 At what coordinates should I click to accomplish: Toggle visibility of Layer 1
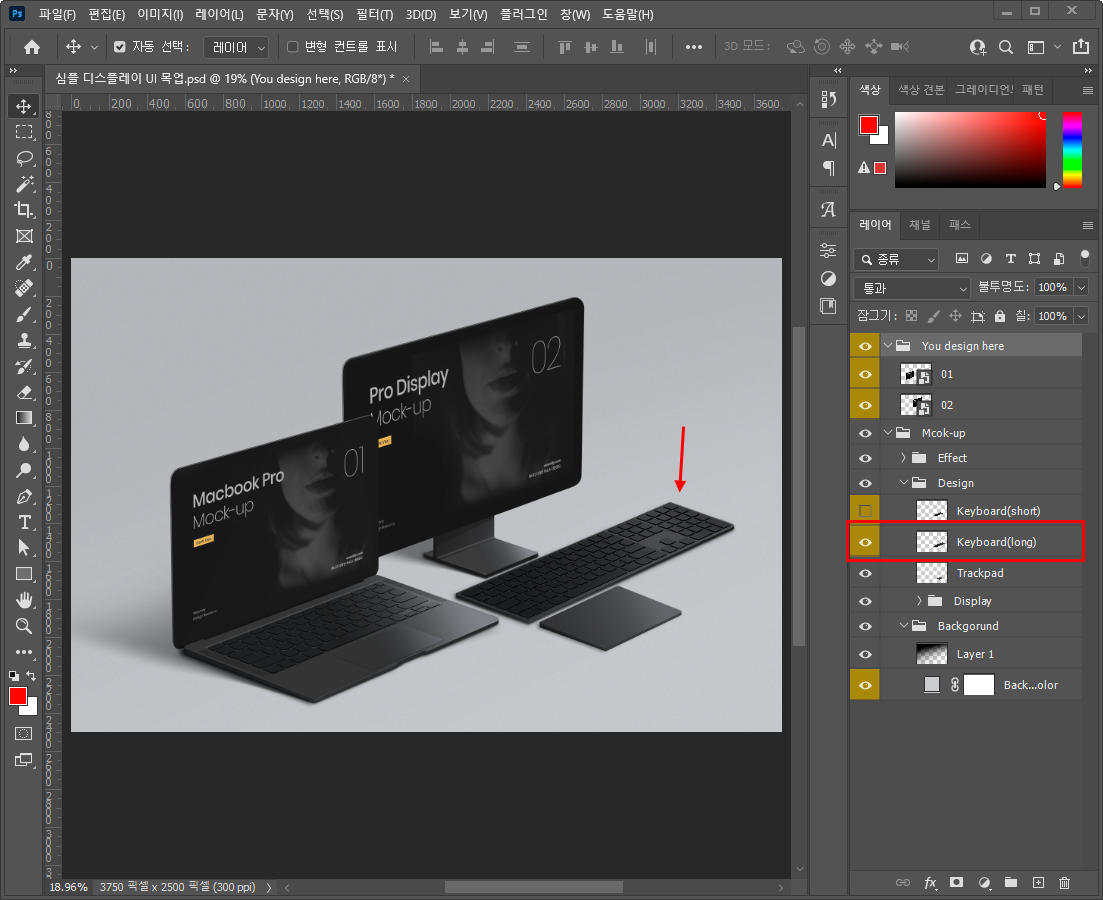(x=865, y=654)
